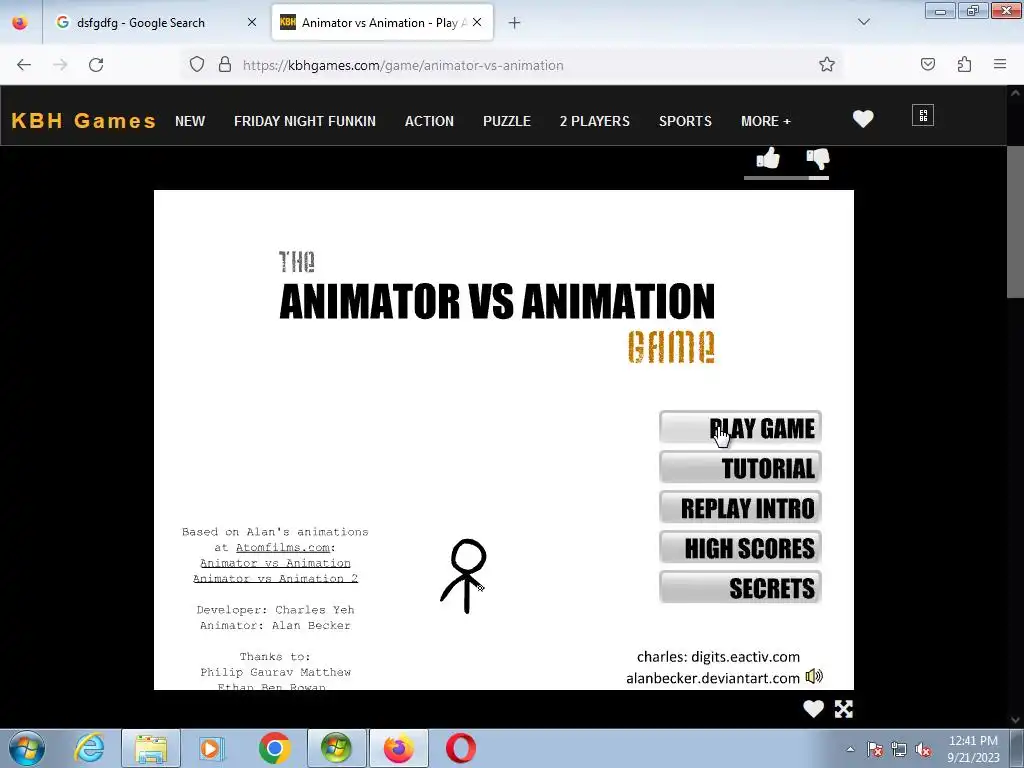Open the Animator vs Animation link
Screen dimensions: 1024x768
tap(275, 563)
